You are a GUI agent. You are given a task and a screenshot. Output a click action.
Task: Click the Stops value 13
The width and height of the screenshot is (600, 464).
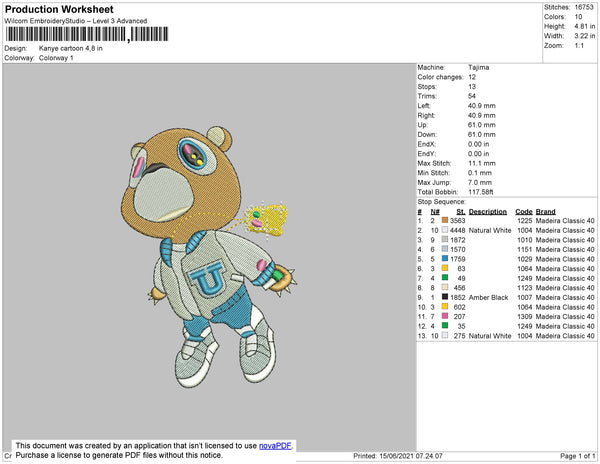click(x=472, y=86)
